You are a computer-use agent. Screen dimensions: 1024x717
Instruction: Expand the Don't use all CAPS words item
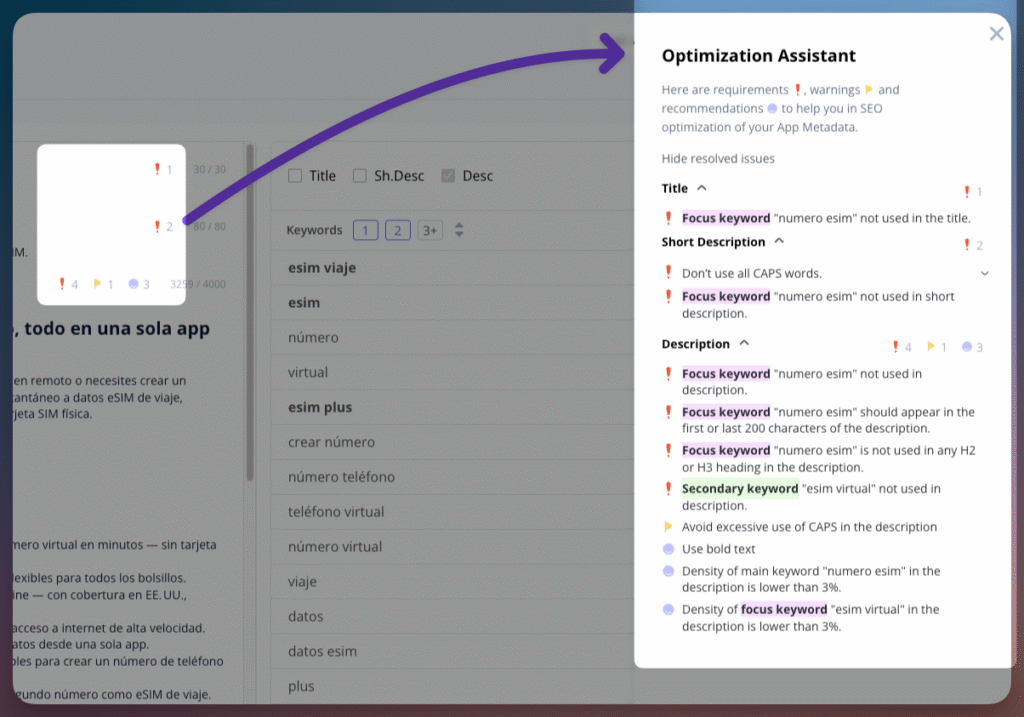[x=984, y=273]
